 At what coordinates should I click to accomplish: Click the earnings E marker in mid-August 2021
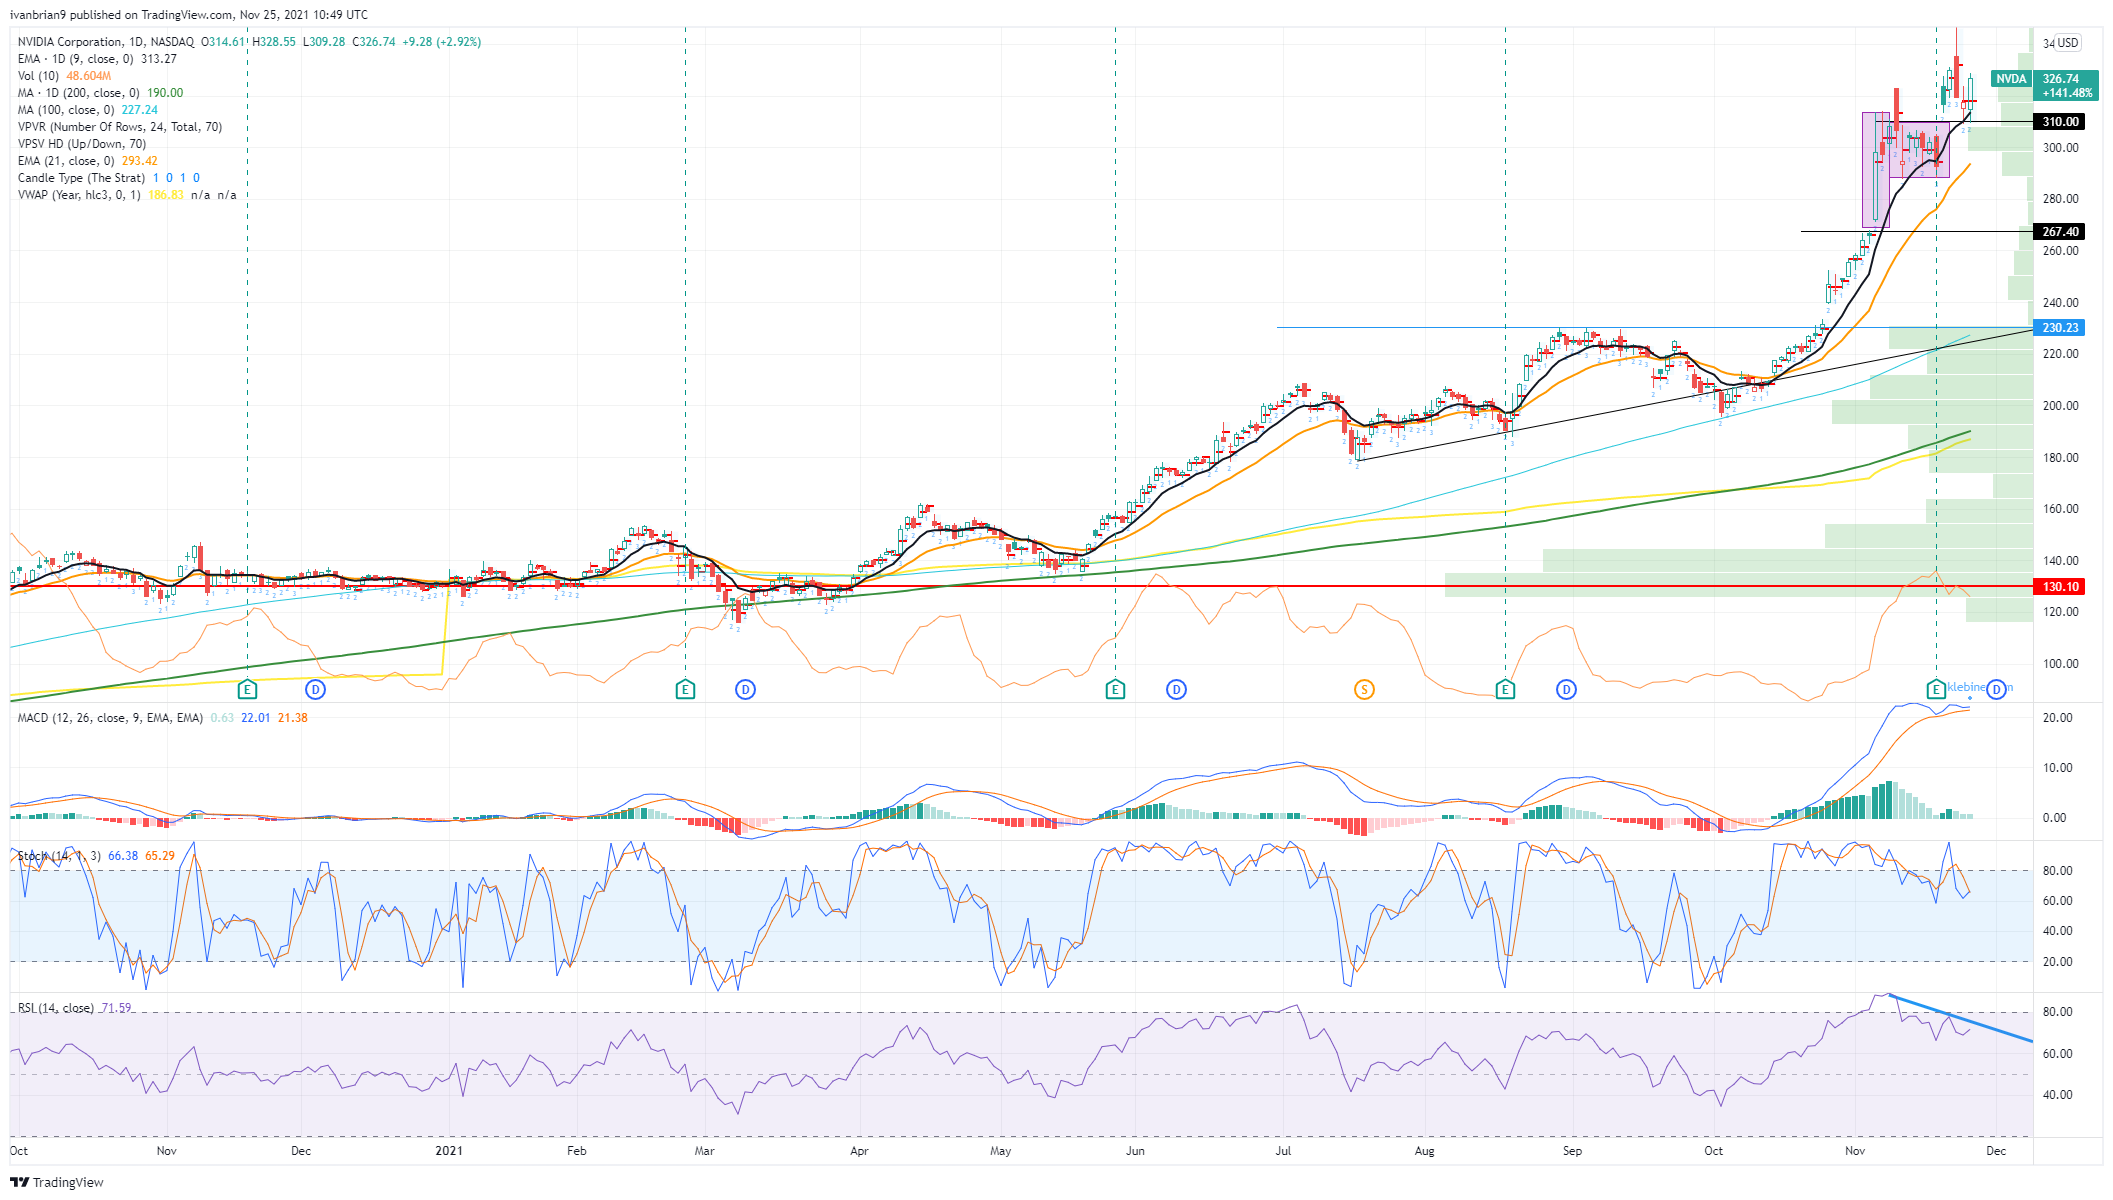tap(1505, 689)
